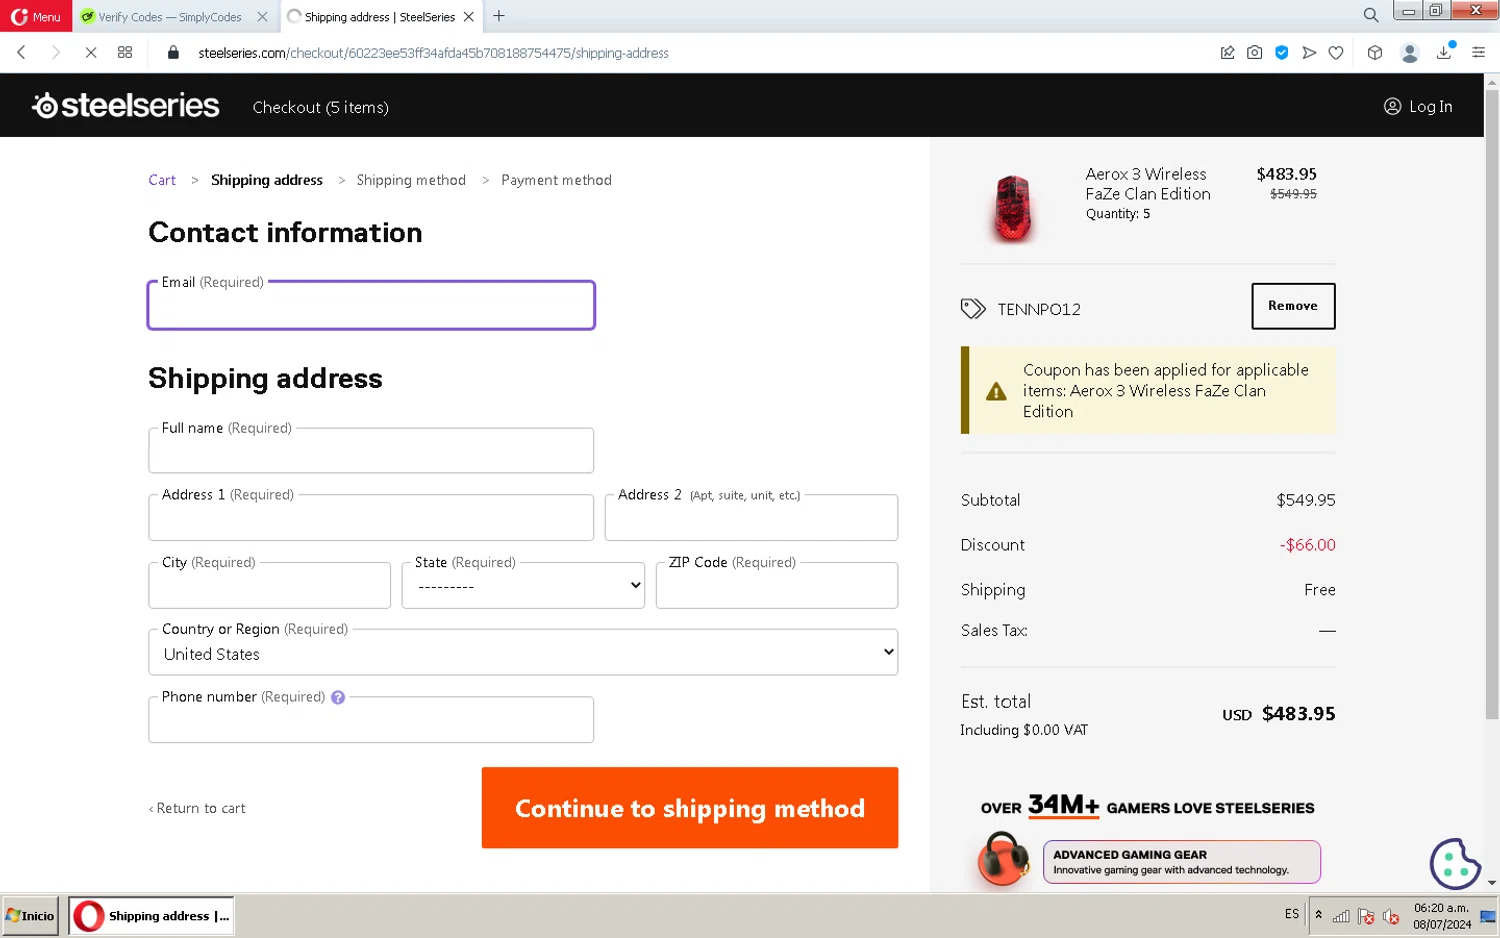
Task: Click the Aerox 3 Wireless mouse thumbnail
Action: pyautogui.click(x=1012, y=207)
